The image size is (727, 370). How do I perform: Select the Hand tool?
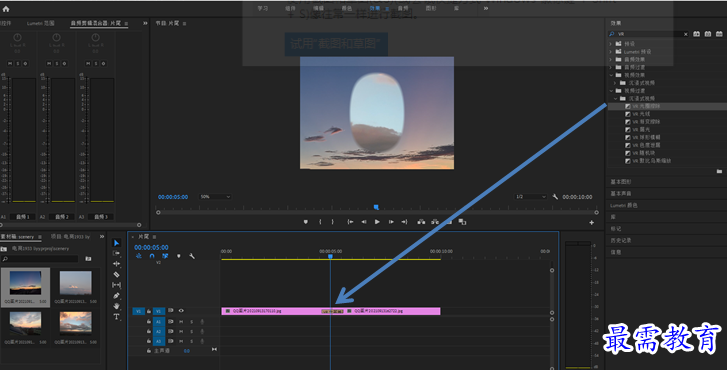tap(116, 306)
